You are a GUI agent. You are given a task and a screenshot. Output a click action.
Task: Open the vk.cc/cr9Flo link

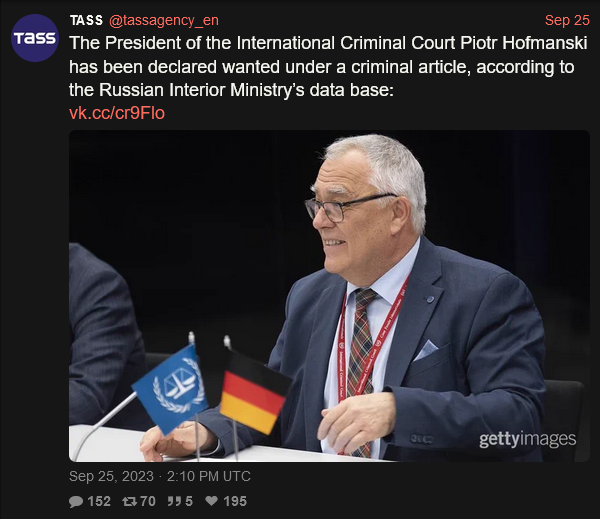point(117,113)
